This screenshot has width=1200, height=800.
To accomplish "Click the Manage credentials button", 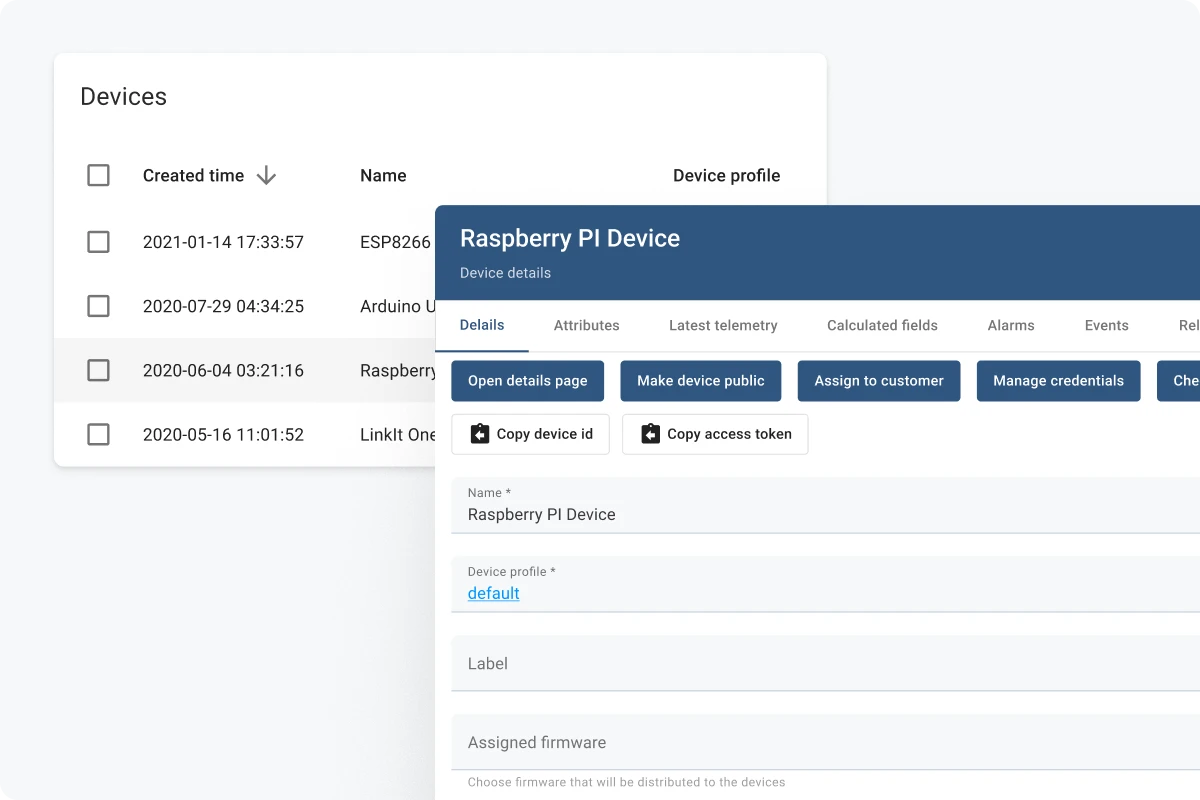I will tap(1058, 381).
